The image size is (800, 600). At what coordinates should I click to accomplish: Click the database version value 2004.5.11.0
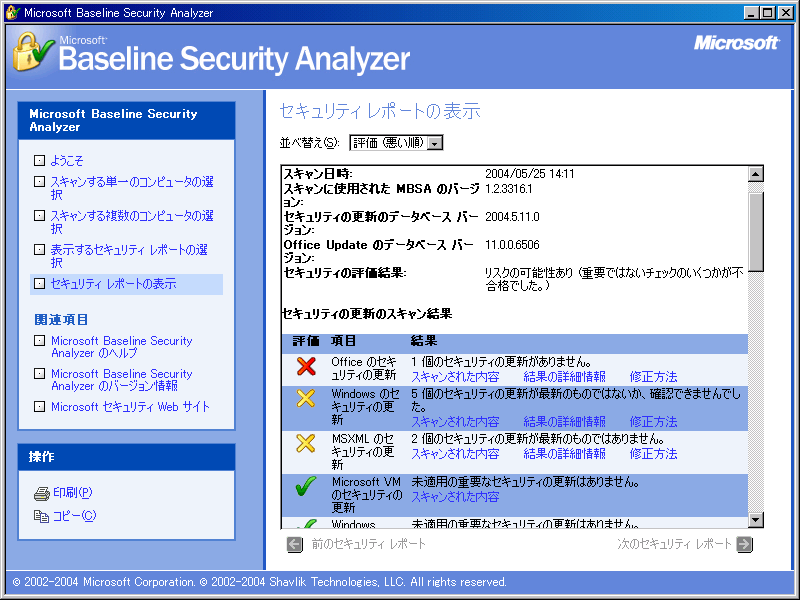tap(512, 217)
